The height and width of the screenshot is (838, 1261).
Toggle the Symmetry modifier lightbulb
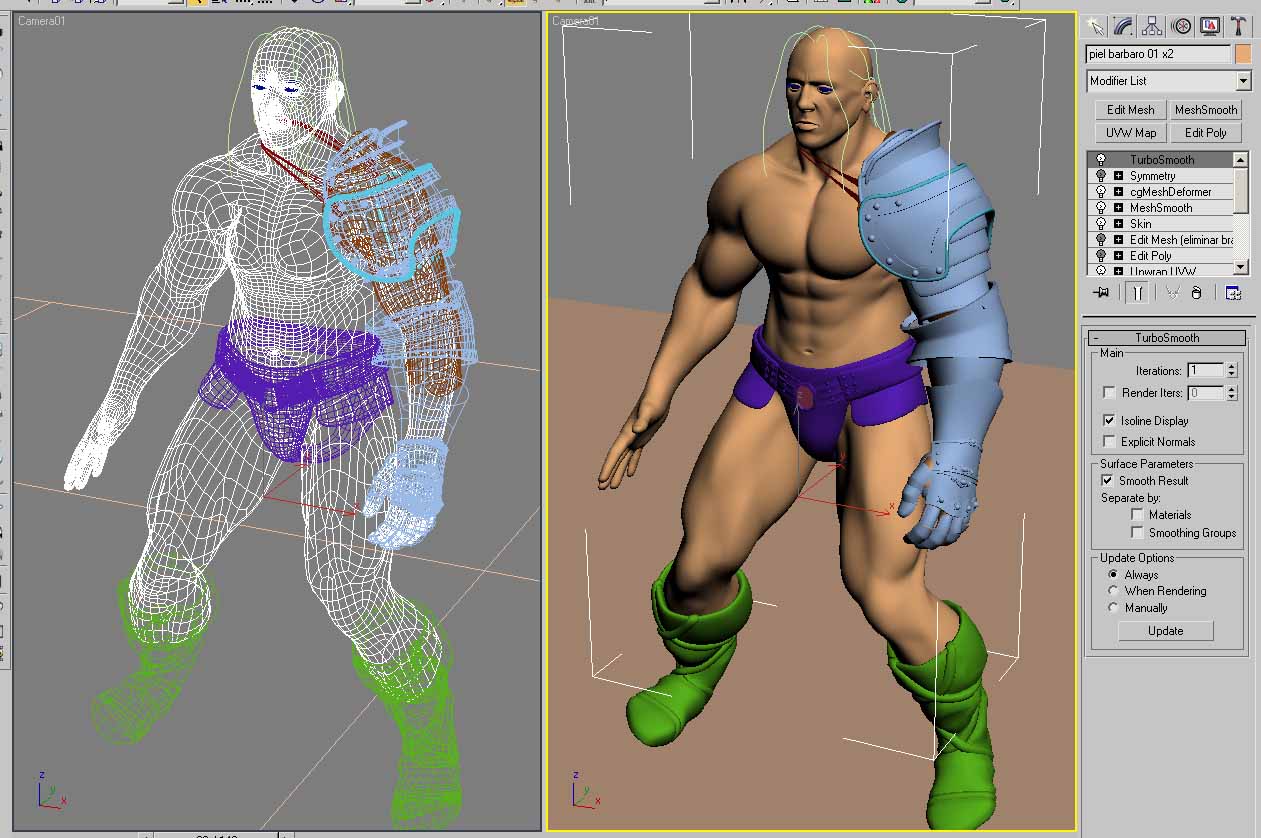pos(1101,176)
